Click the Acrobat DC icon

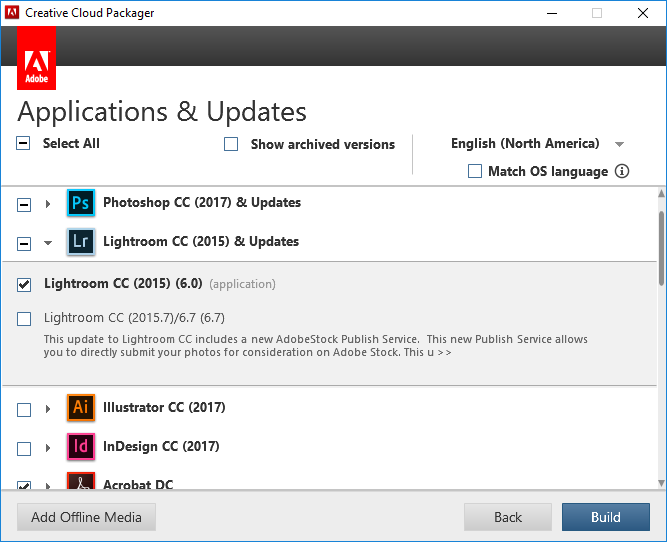tap(81, 481)
